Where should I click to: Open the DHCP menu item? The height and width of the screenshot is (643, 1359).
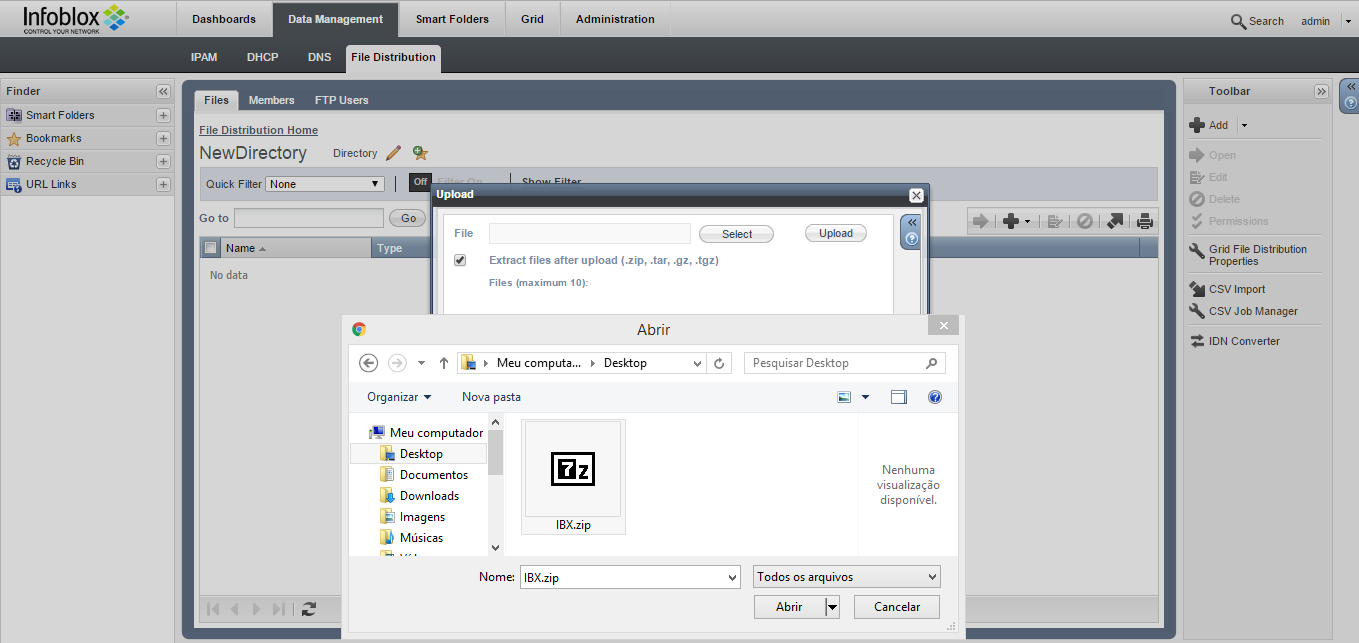click(x=262, y=58)
